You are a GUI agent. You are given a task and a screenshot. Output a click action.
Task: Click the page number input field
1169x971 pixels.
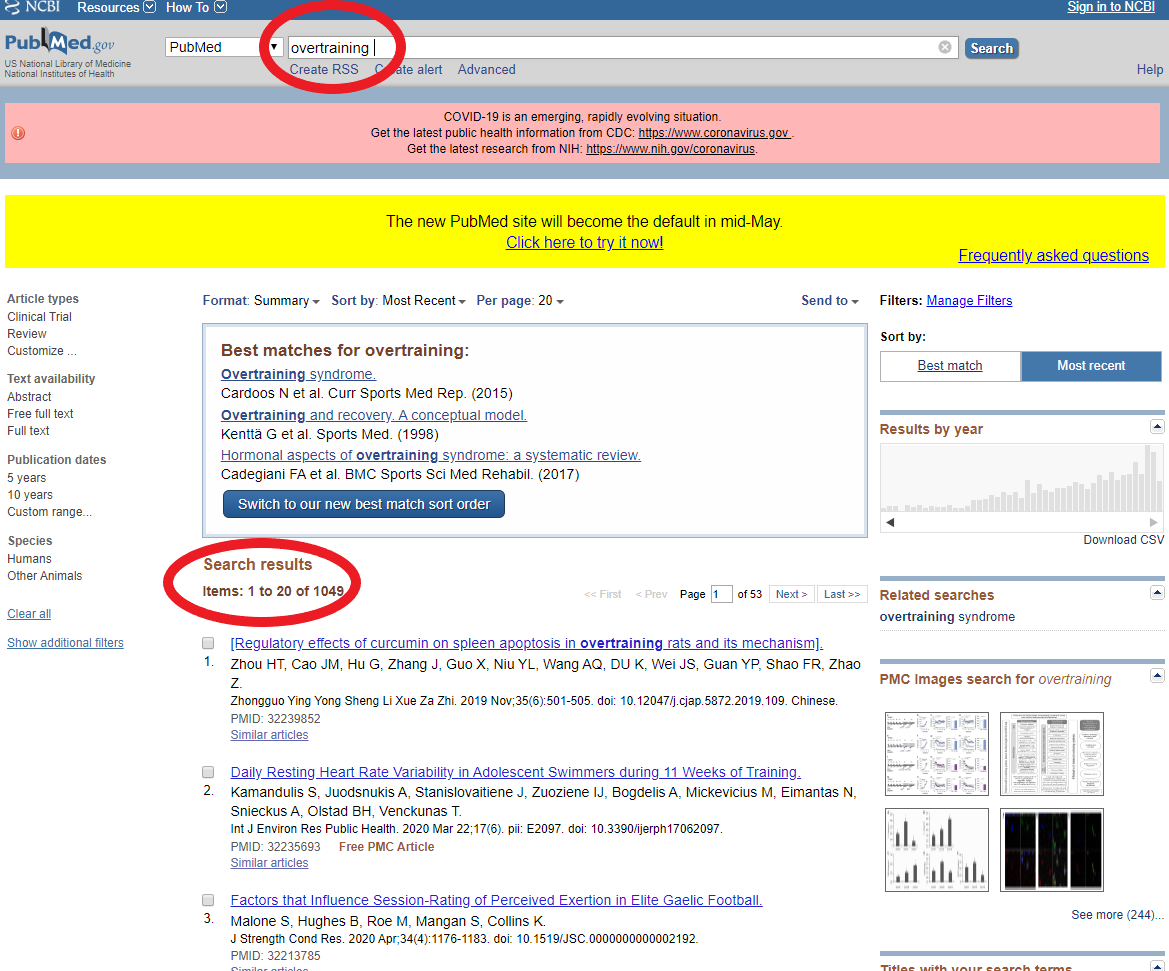(x=721, y=594)
